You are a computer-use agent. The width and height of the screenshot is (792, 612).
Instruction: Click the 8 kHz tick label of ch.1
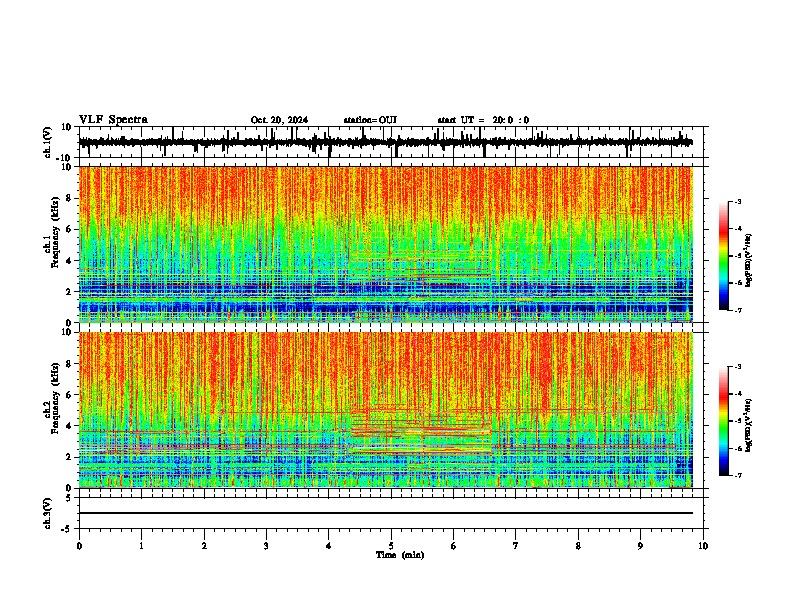70,198
